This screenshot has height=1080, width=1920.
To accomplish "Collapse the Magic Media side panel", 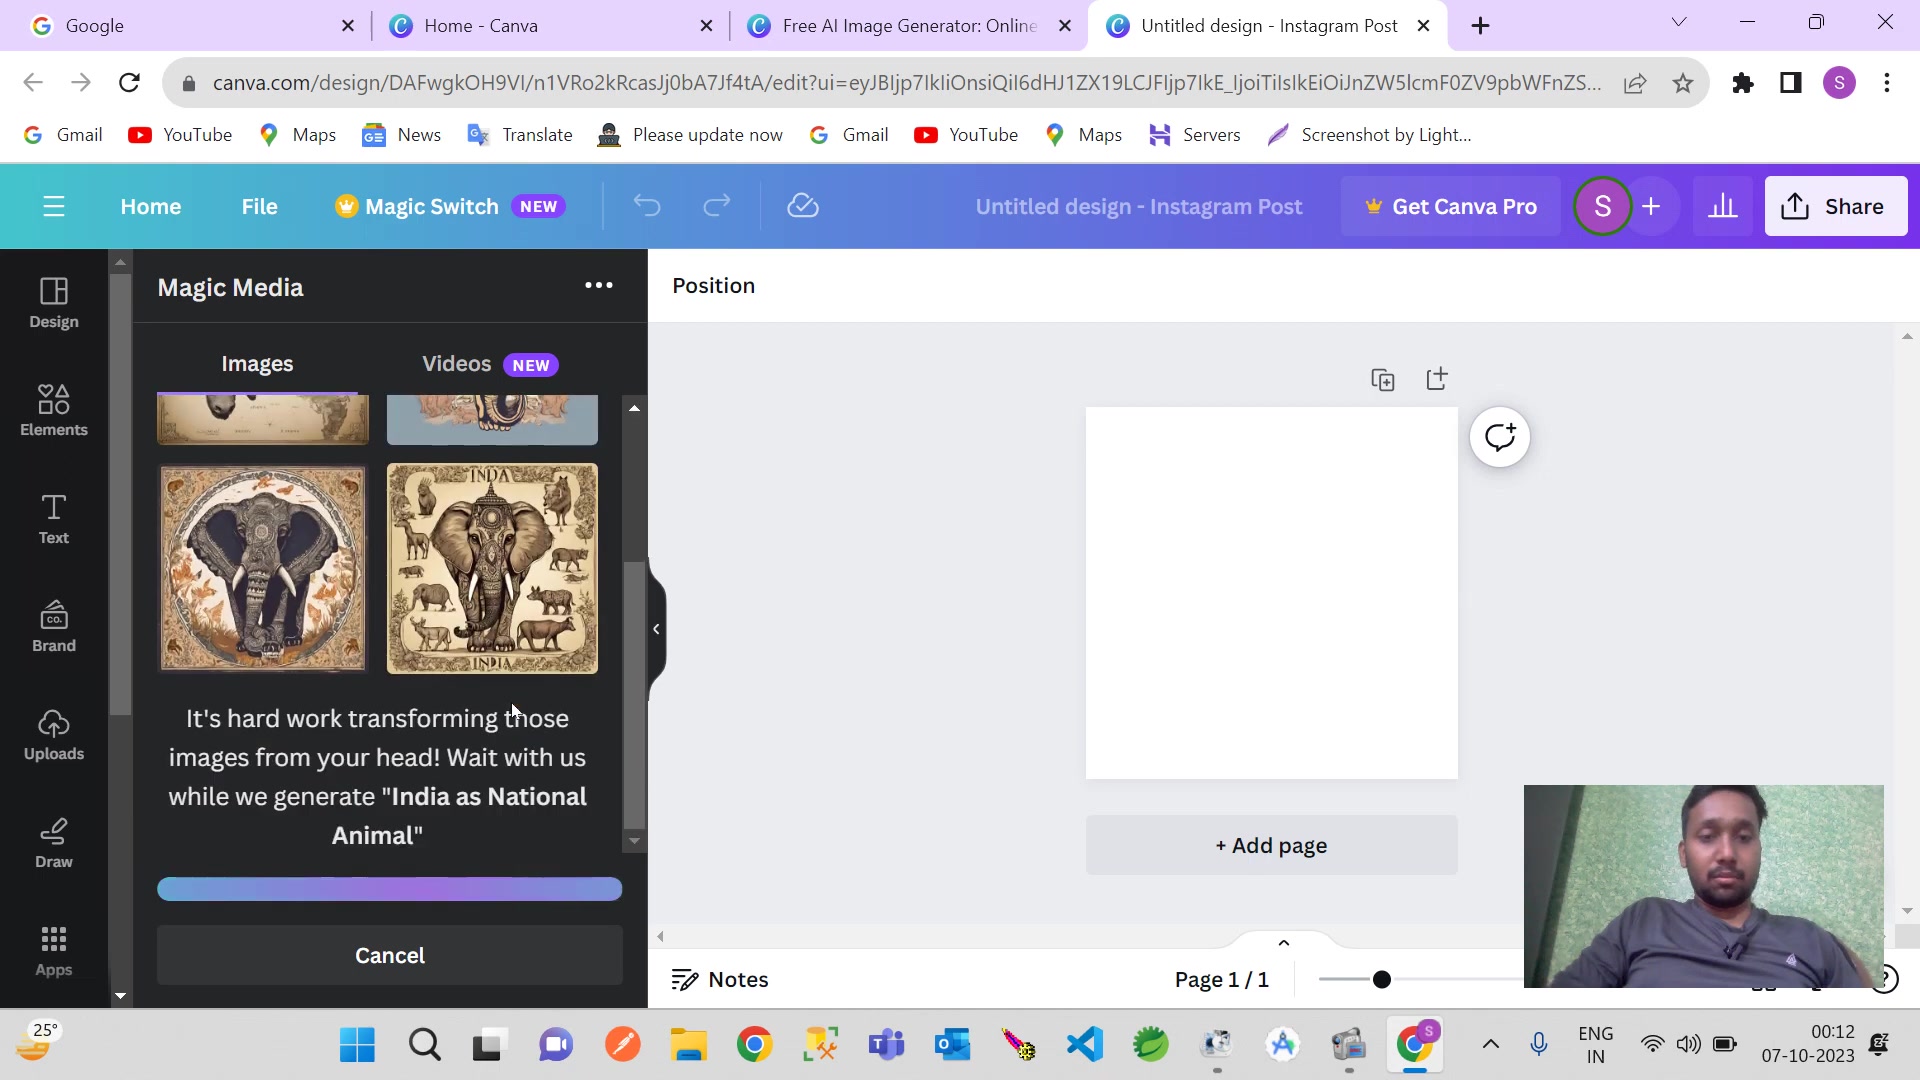I will 656,629.
